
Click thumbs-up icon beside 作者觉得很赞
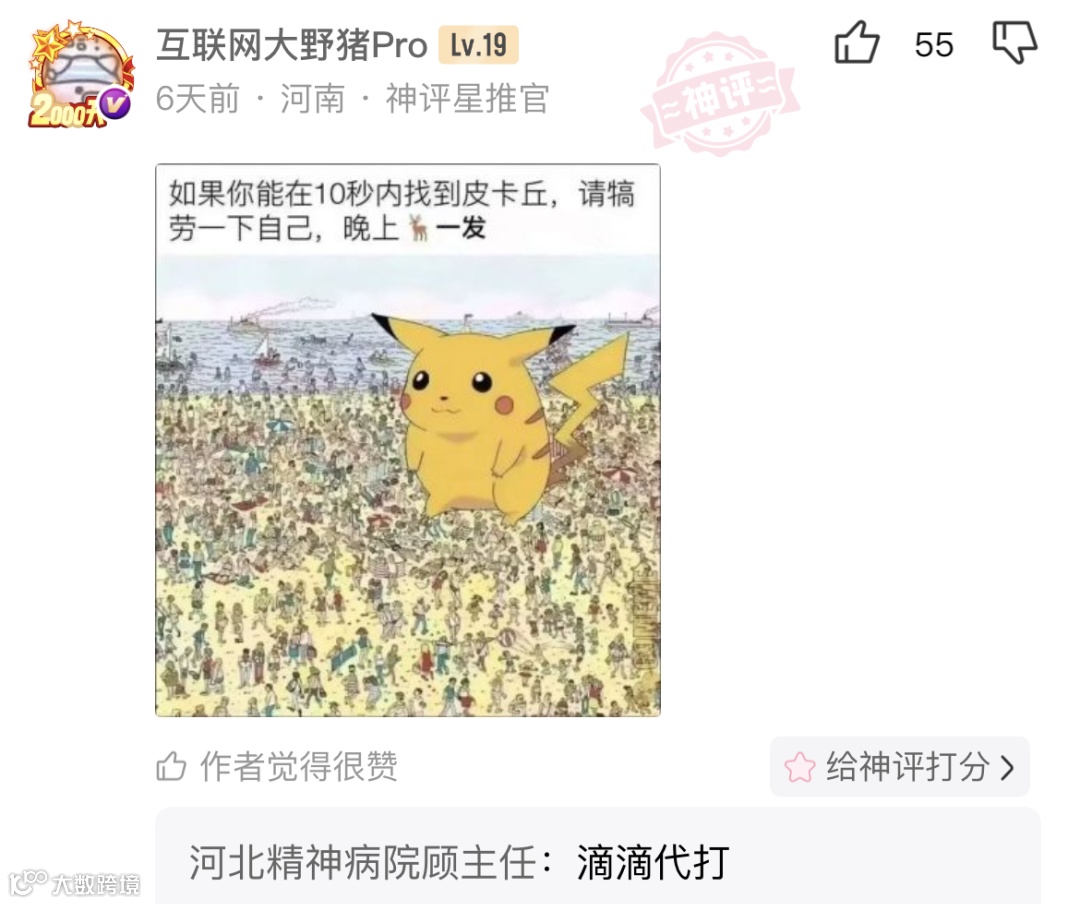[x=171, y=766]
